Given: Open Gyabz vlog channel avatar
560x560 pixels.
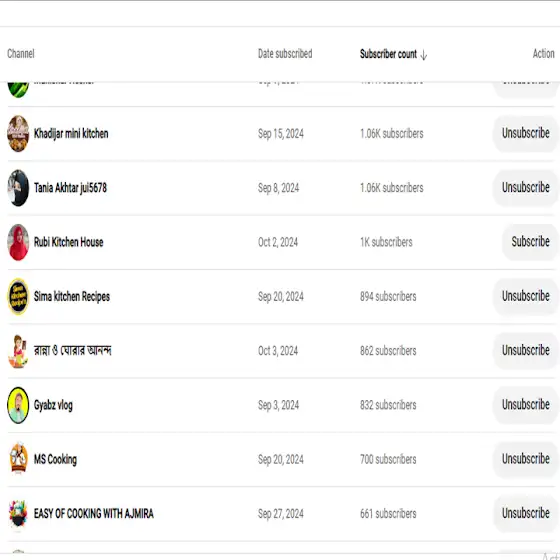Looking at the screenshot, I should click(x=18, y=405).
